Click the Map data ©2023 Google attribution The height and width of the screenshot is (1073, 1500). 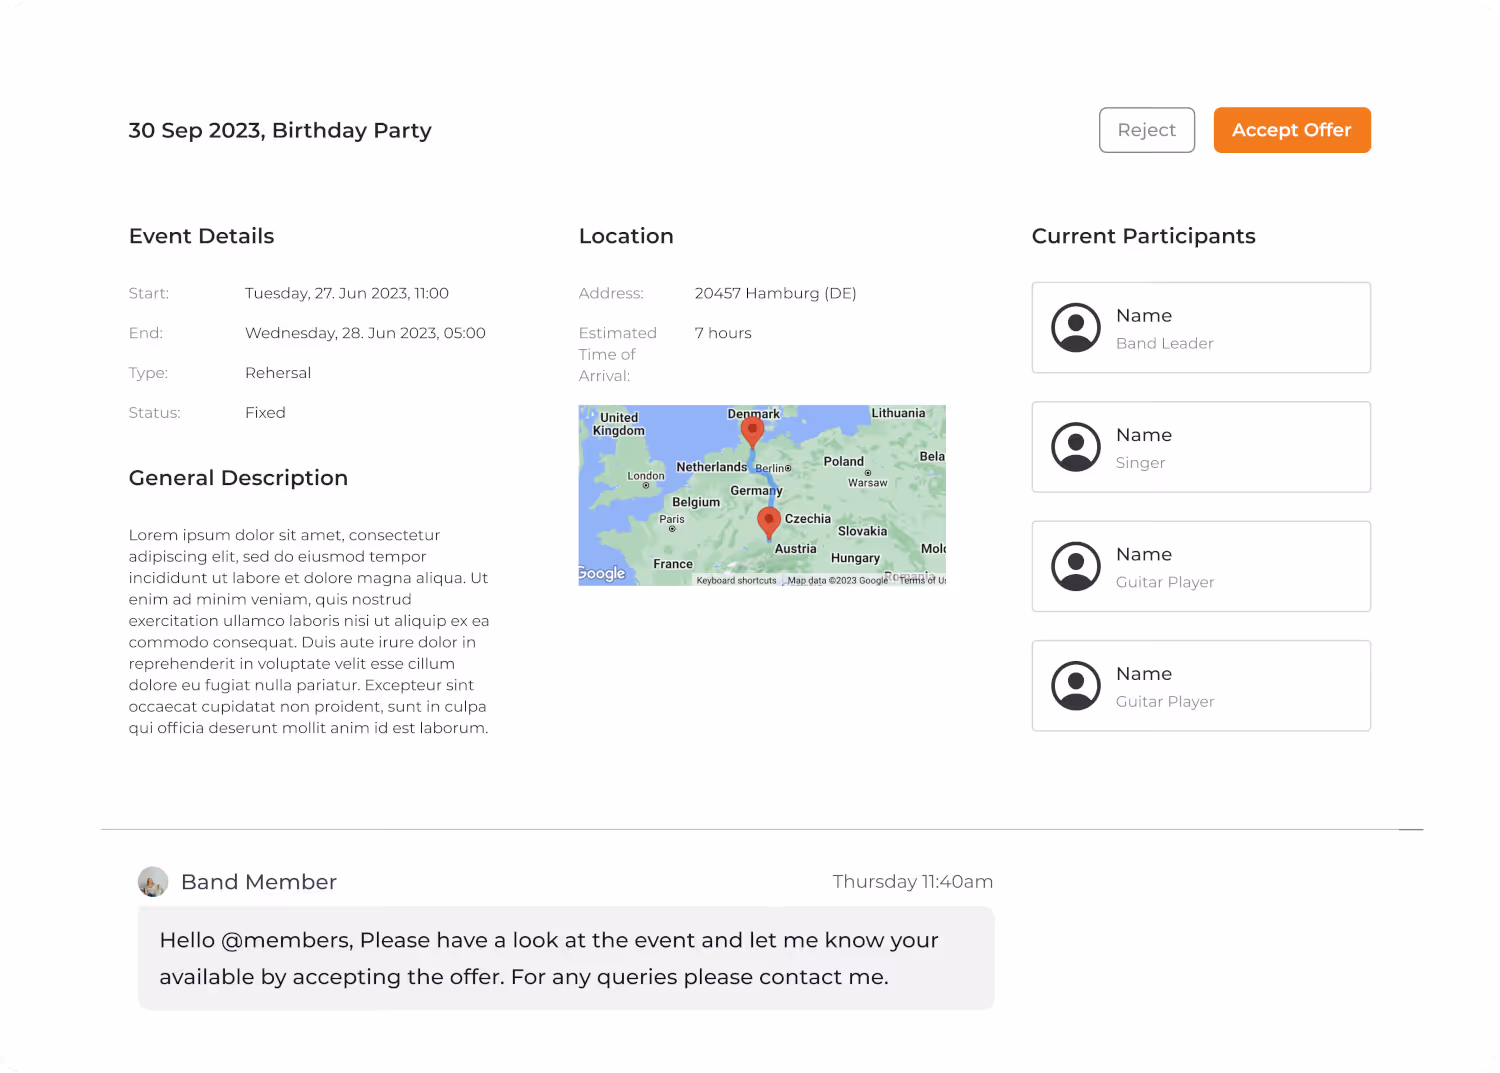[x=837, y=581]
